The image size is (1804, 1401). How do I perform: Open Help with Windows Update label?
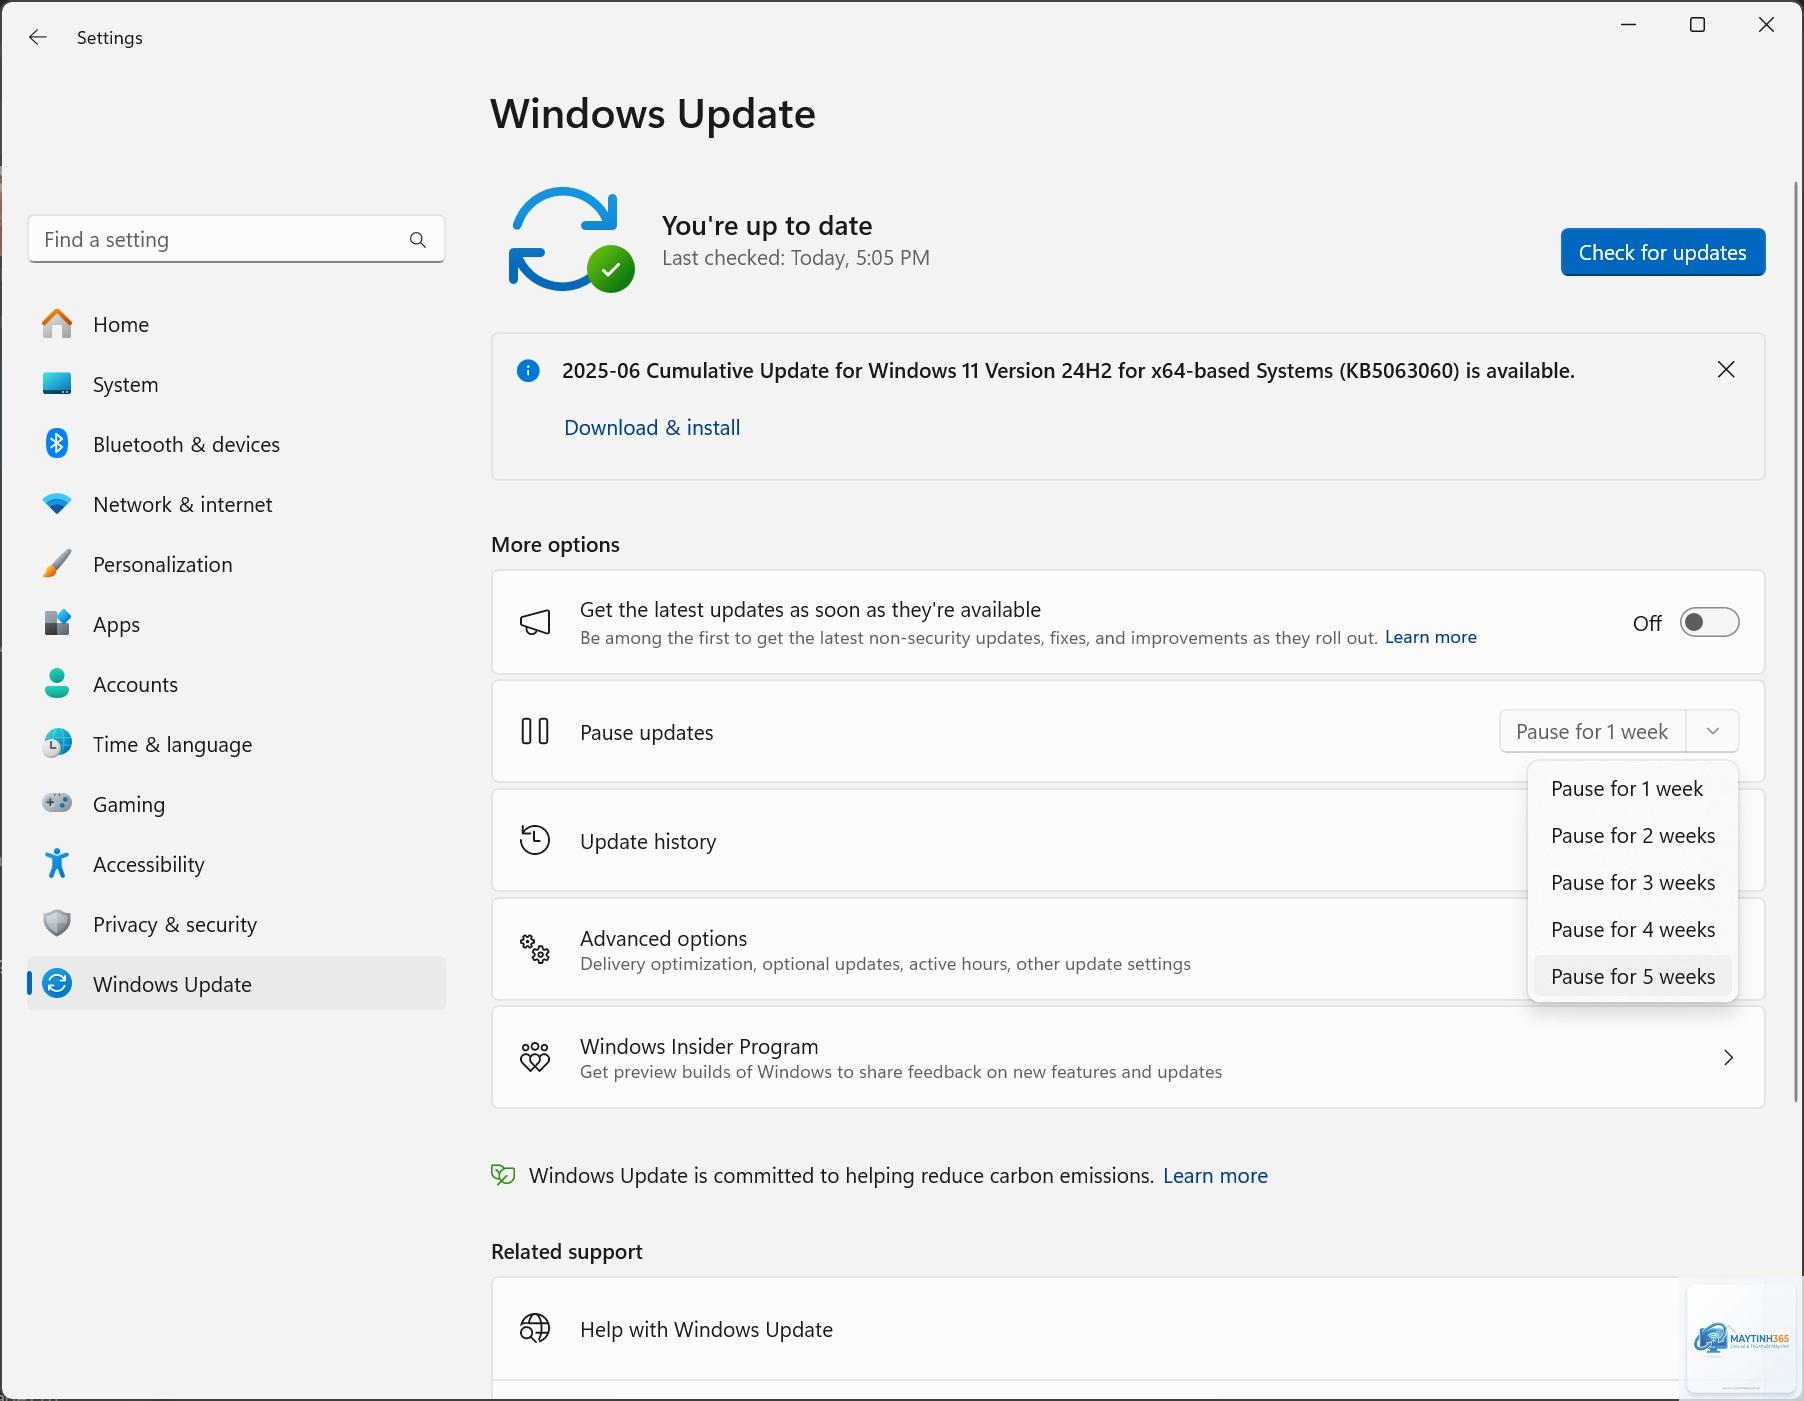(706, 1329)
